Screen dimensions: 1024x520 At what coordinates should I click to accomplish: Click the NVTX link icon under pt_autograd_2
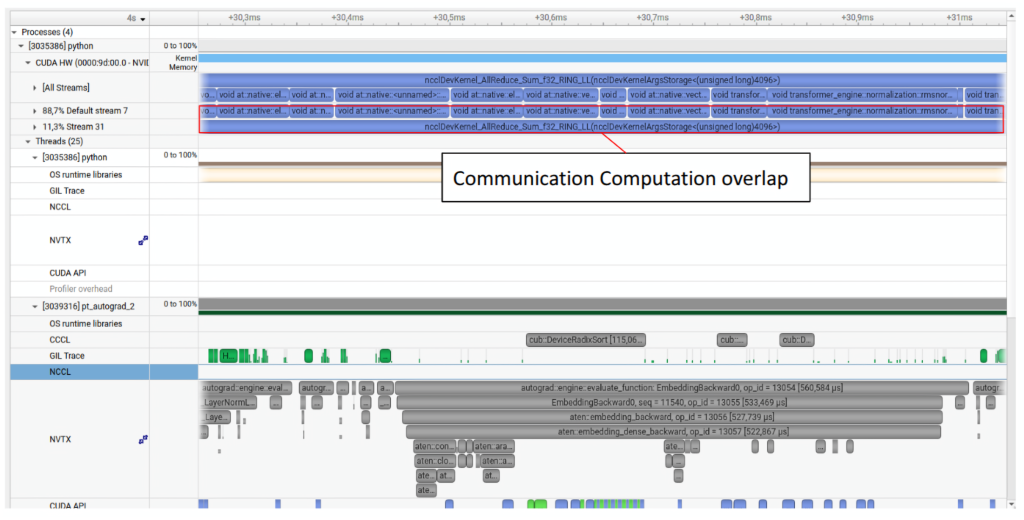tap(143, 438)
